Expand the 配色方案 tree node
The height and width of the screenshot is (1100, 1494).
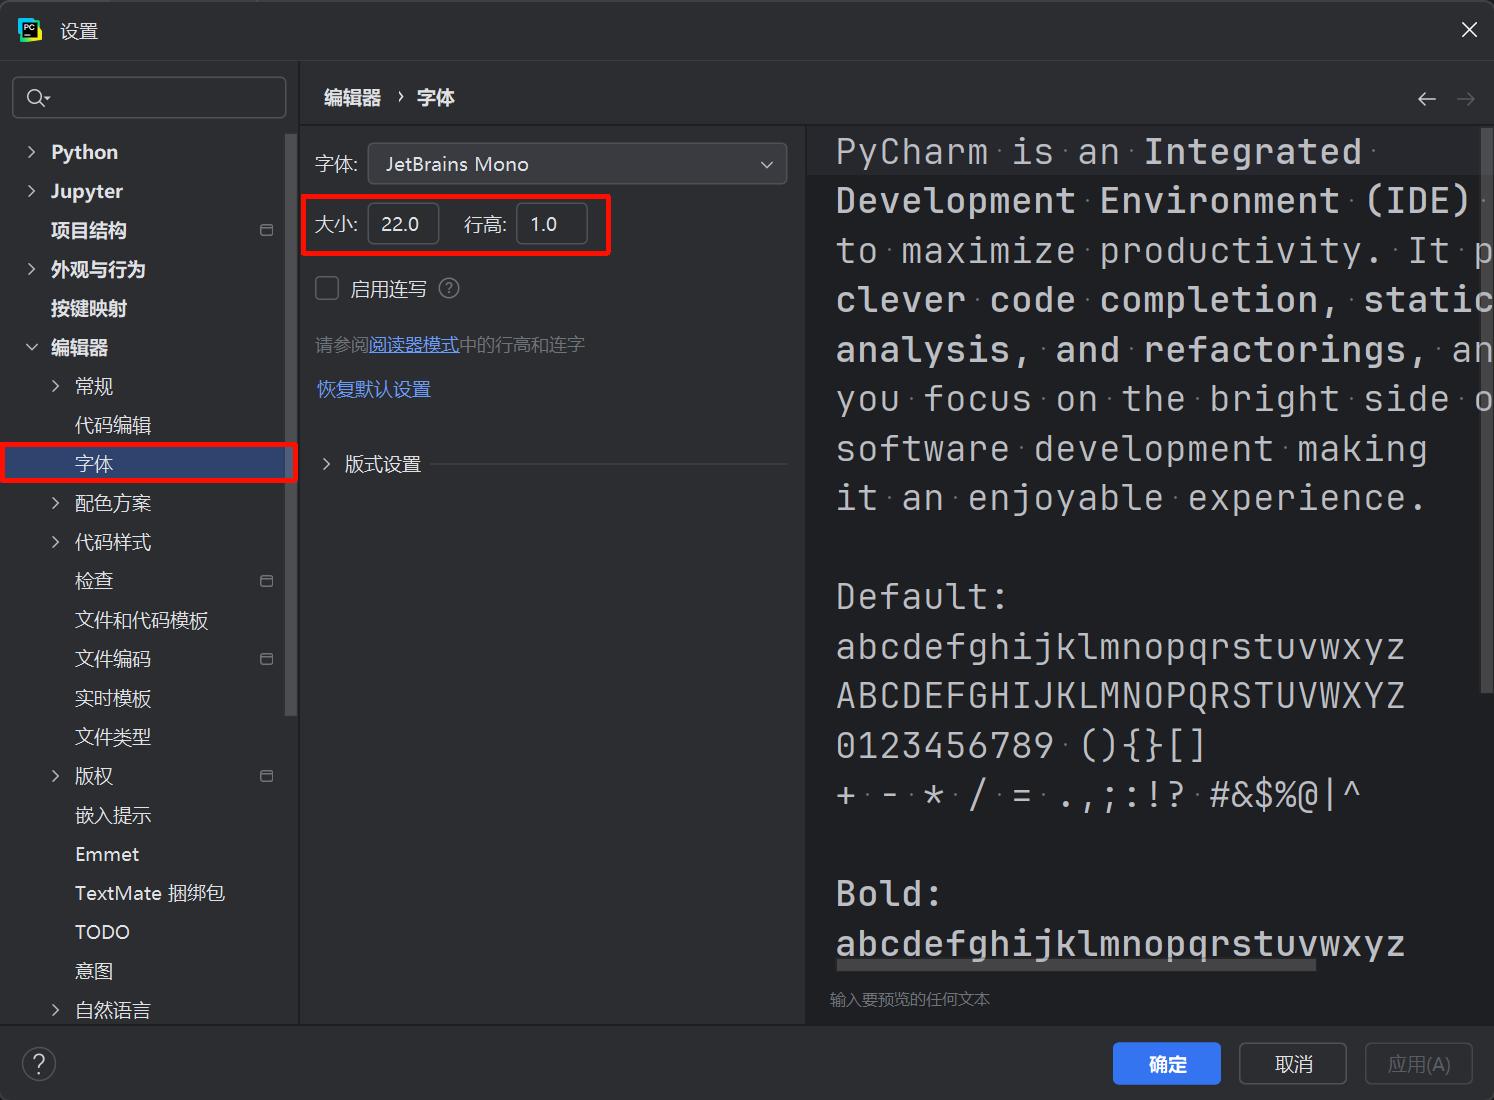(55, 503)
